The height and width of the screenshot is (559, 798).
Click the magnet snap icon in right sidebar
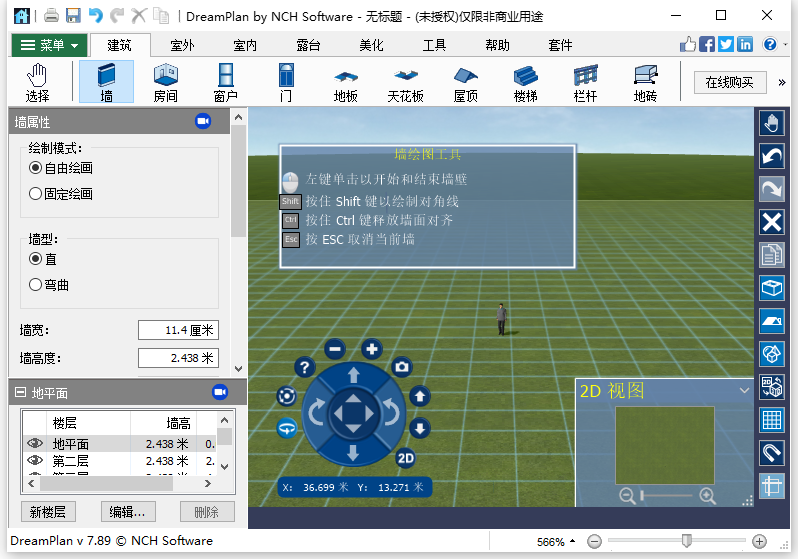pos(772,453)
